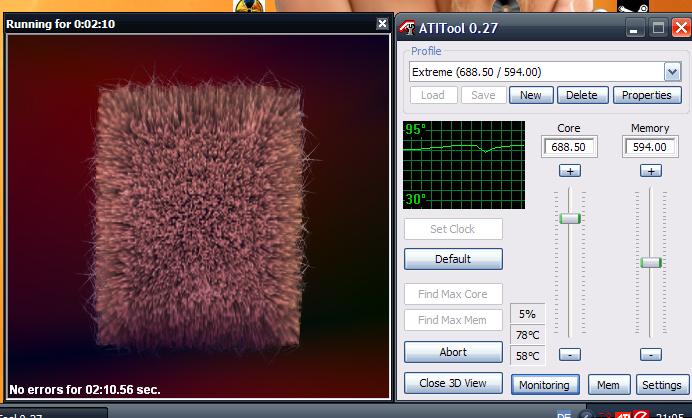
Task: Maximize the ATITool 0.27 window
Action: click(658, 29)
